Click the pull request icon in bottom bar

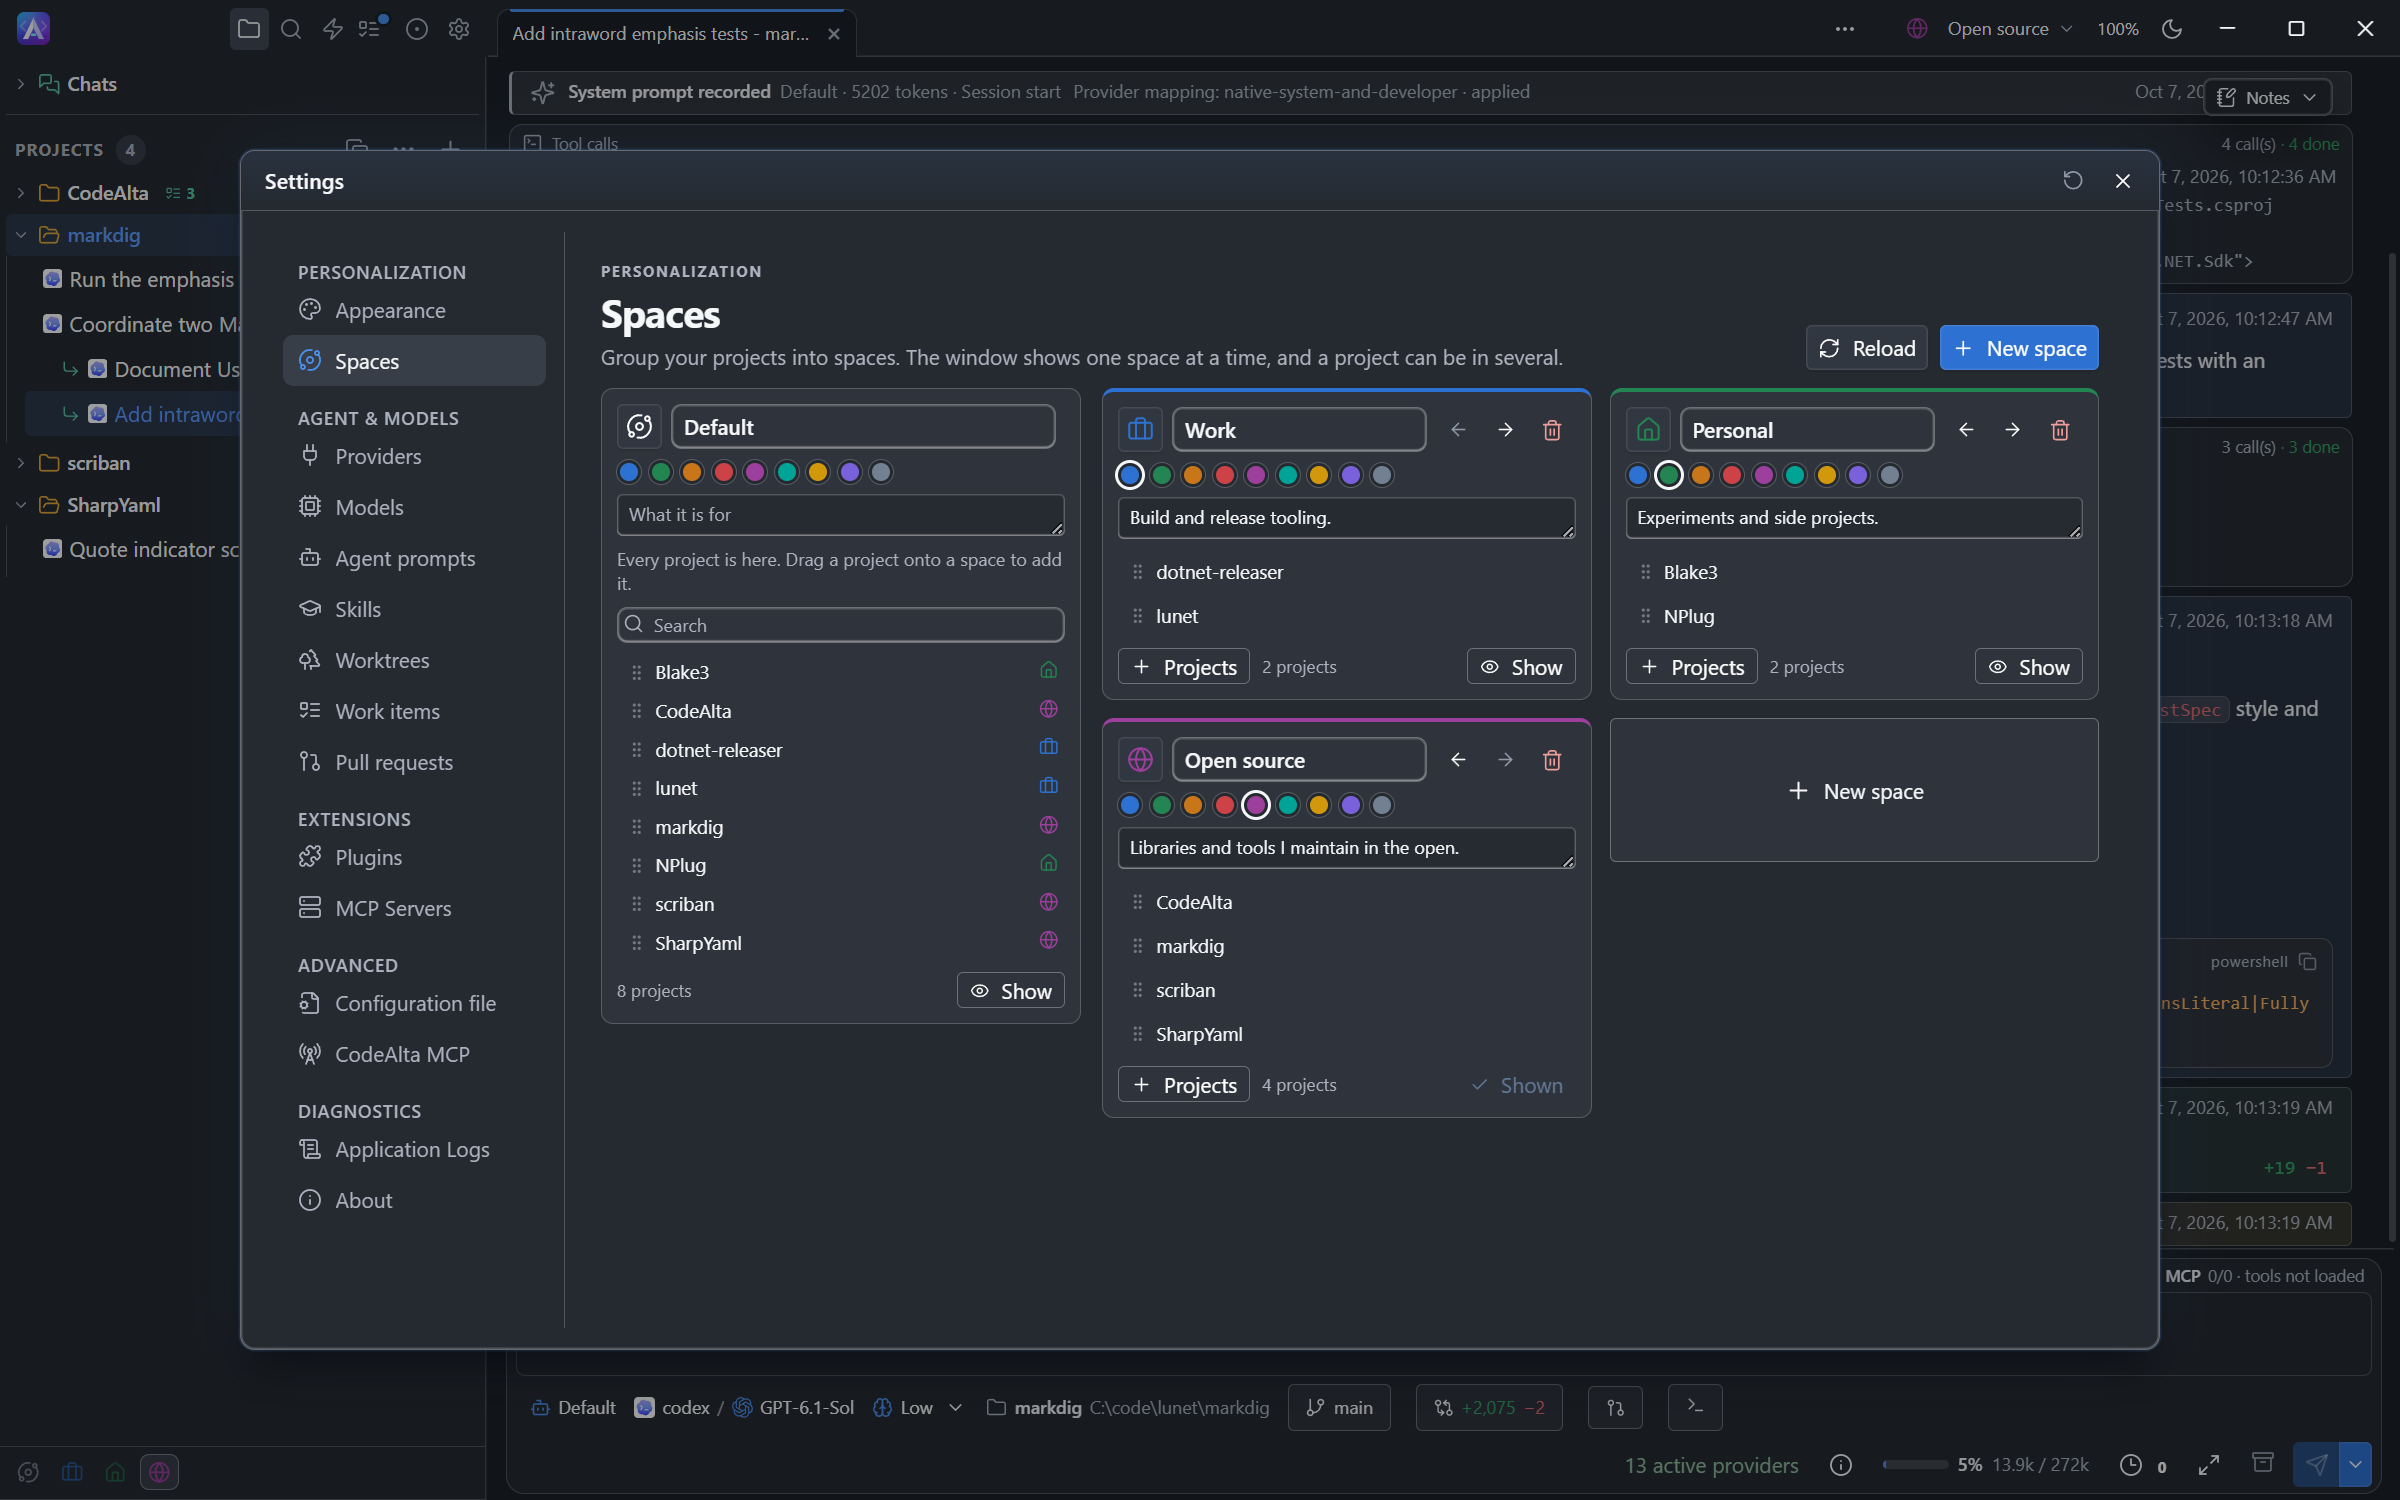pos(1615,1407)
